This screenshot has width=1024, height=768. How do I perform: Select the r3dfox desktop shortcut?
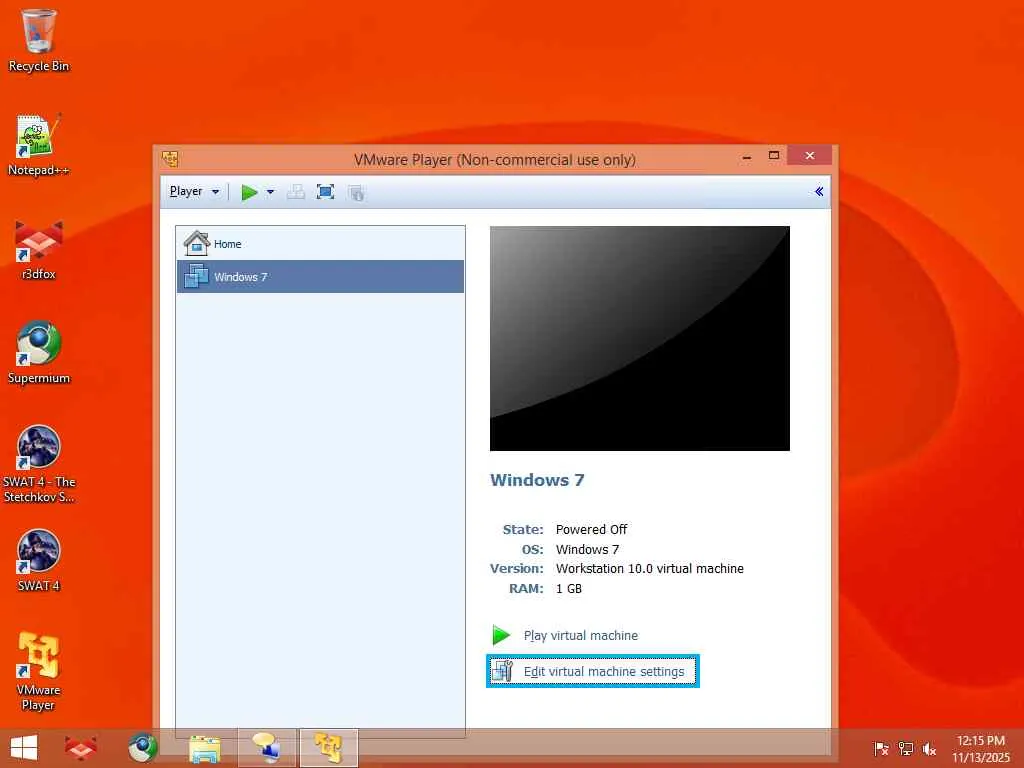(x=39, y=249)
